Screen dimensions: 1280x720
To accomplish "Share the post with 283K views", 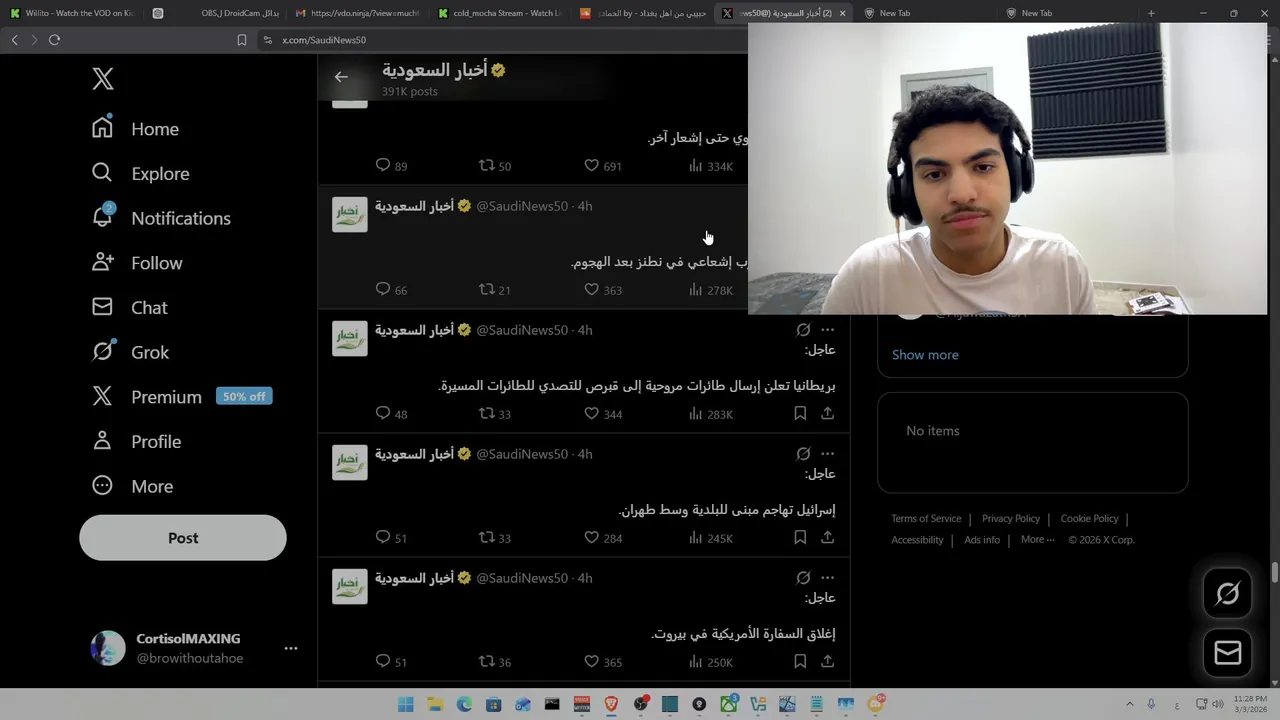I will click(x=827, y=413).
